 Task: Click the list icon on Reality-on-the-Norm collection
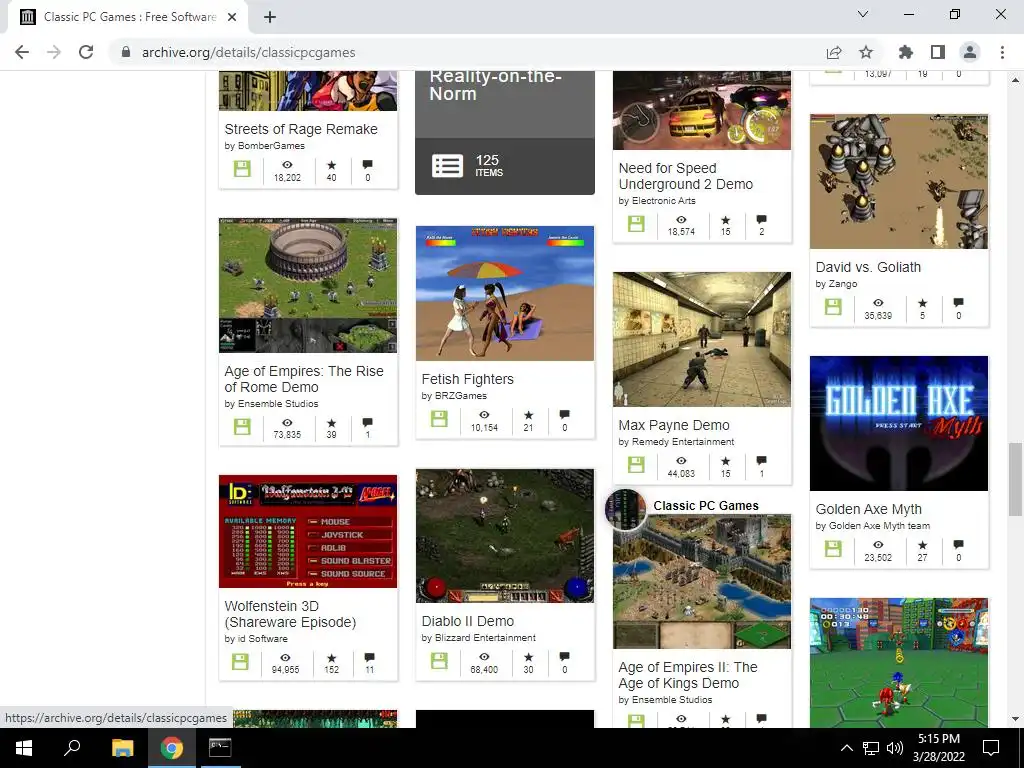447,166
